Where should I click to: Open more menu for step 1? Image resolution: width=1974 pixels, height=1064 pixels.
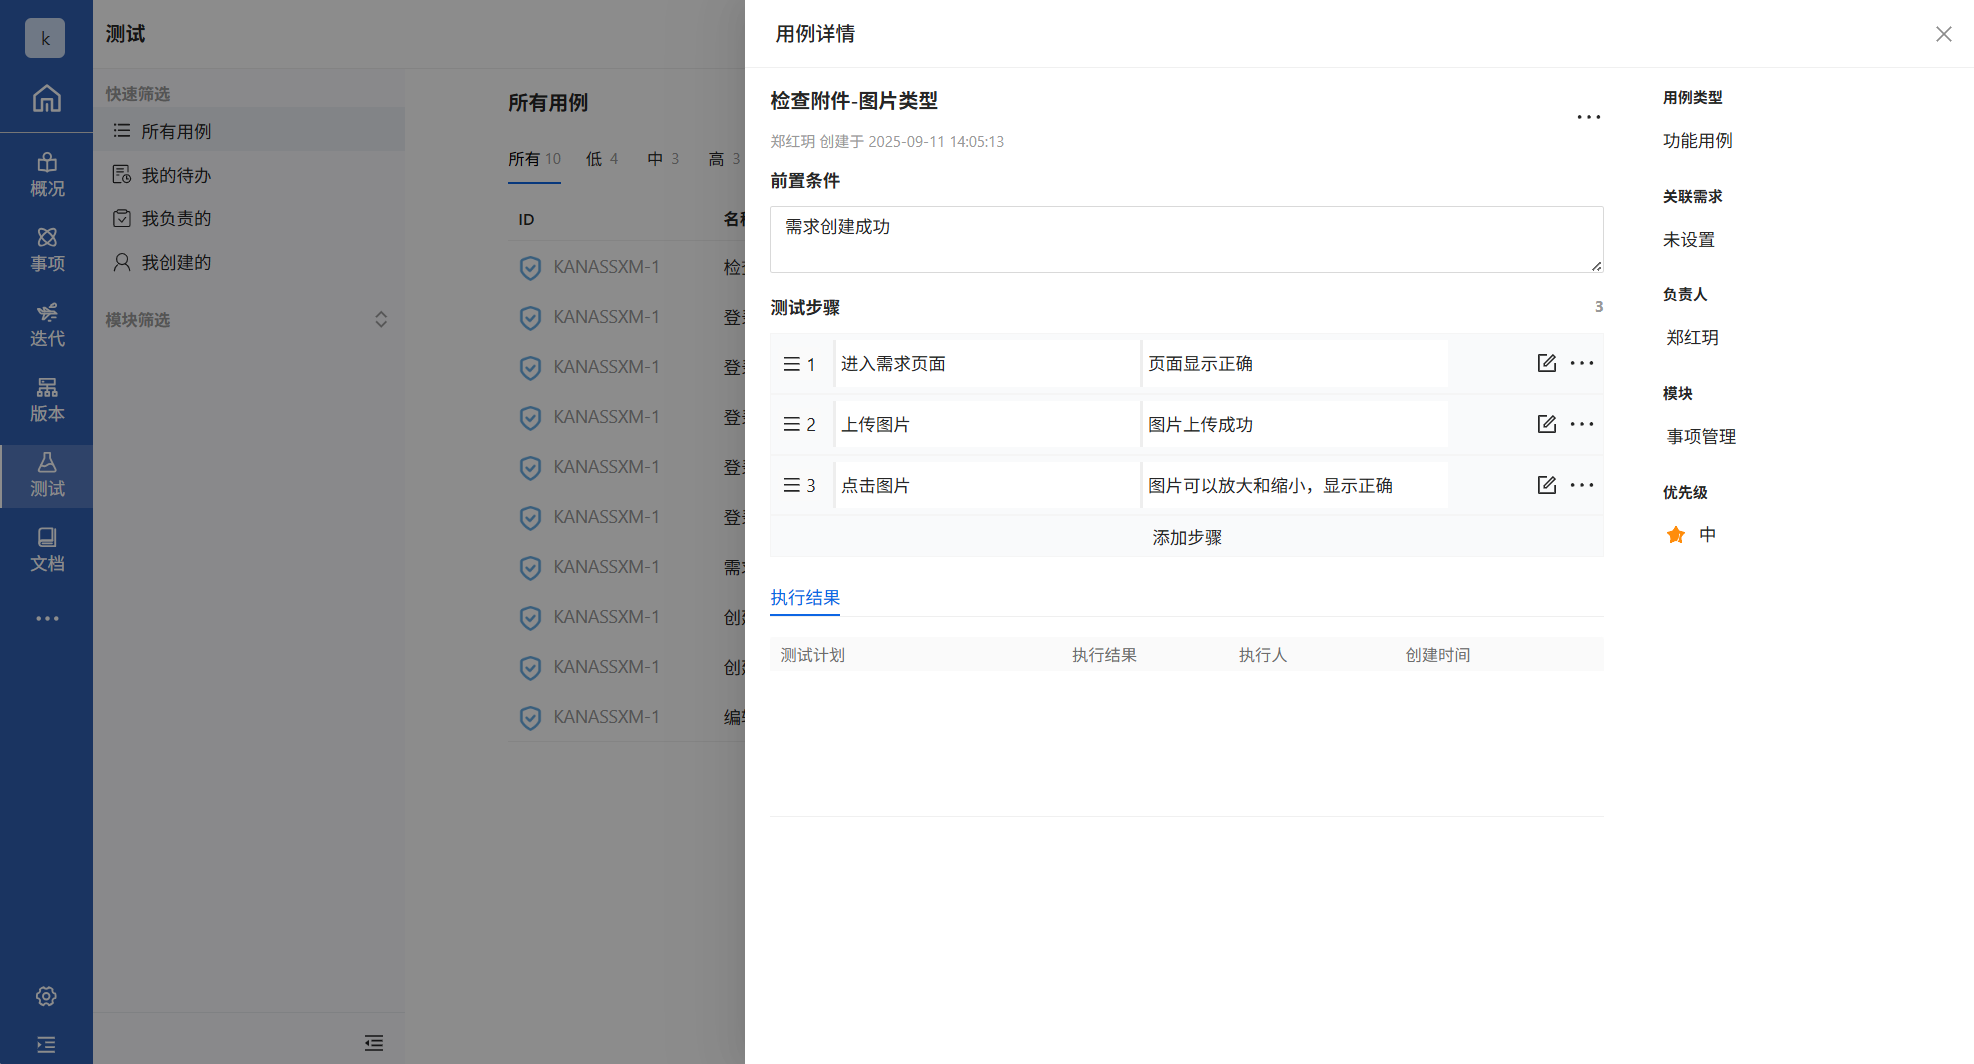(1582, 363)
